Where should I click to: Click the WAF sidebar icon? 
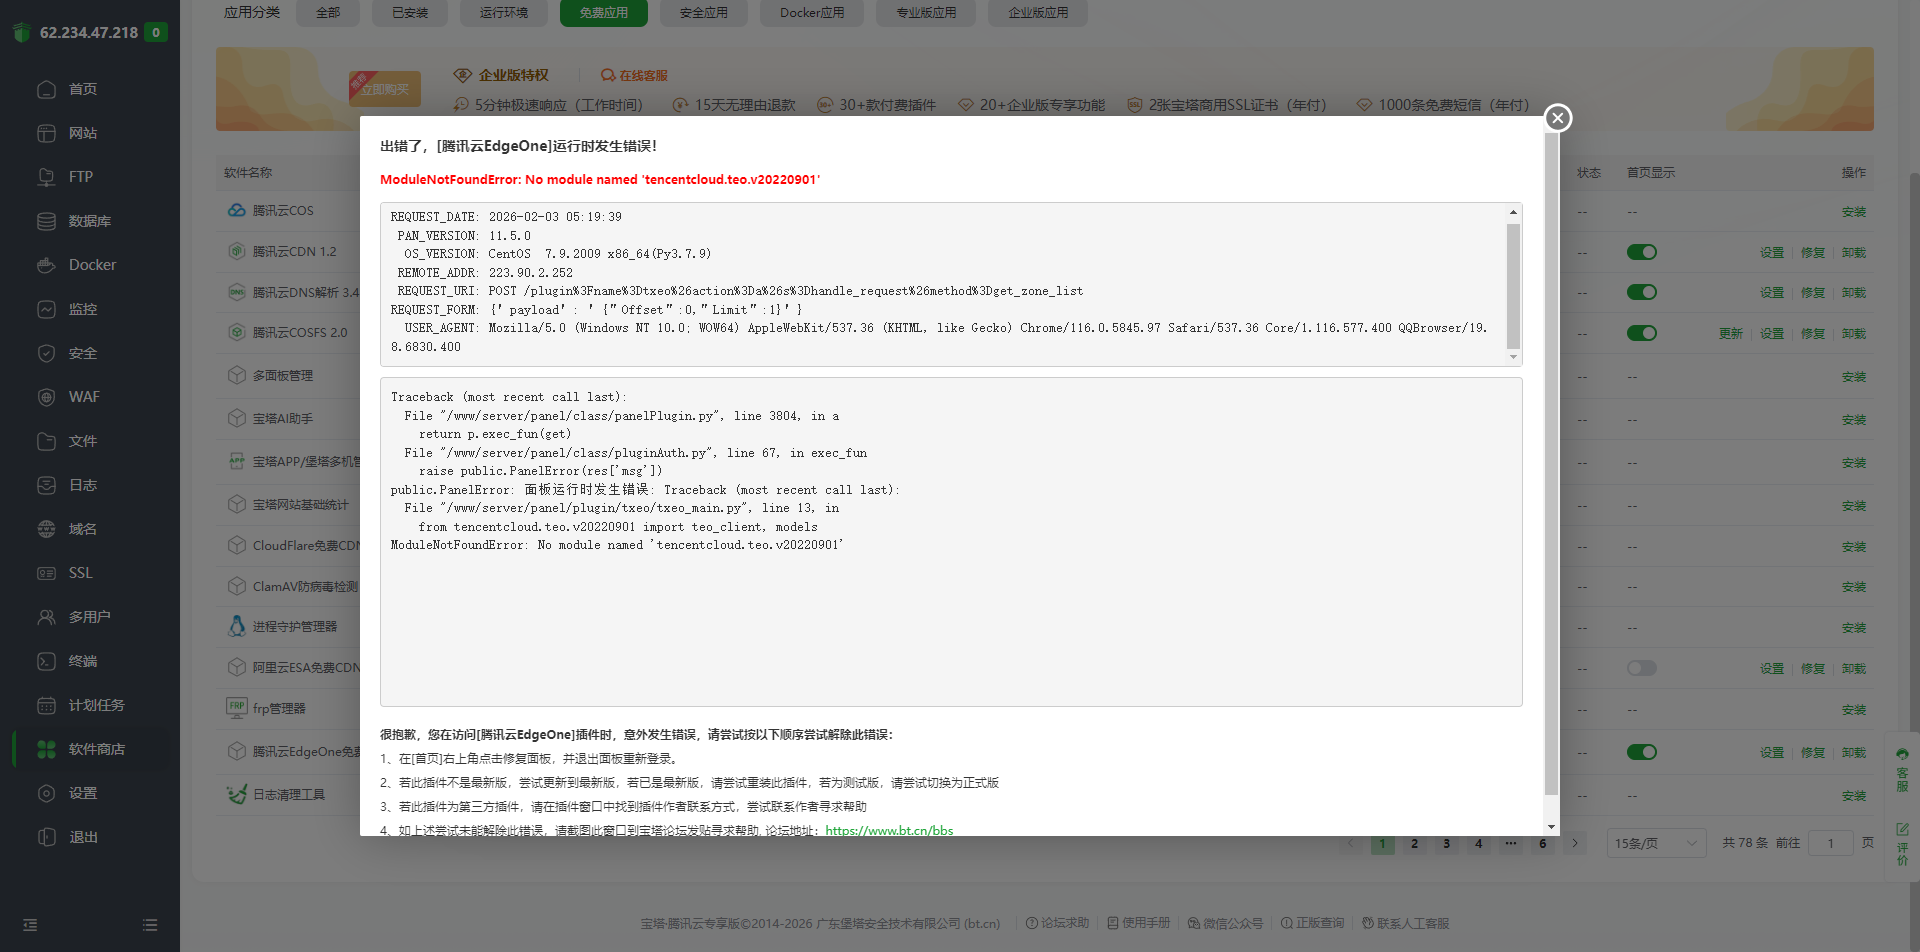(x=46, y=397)
